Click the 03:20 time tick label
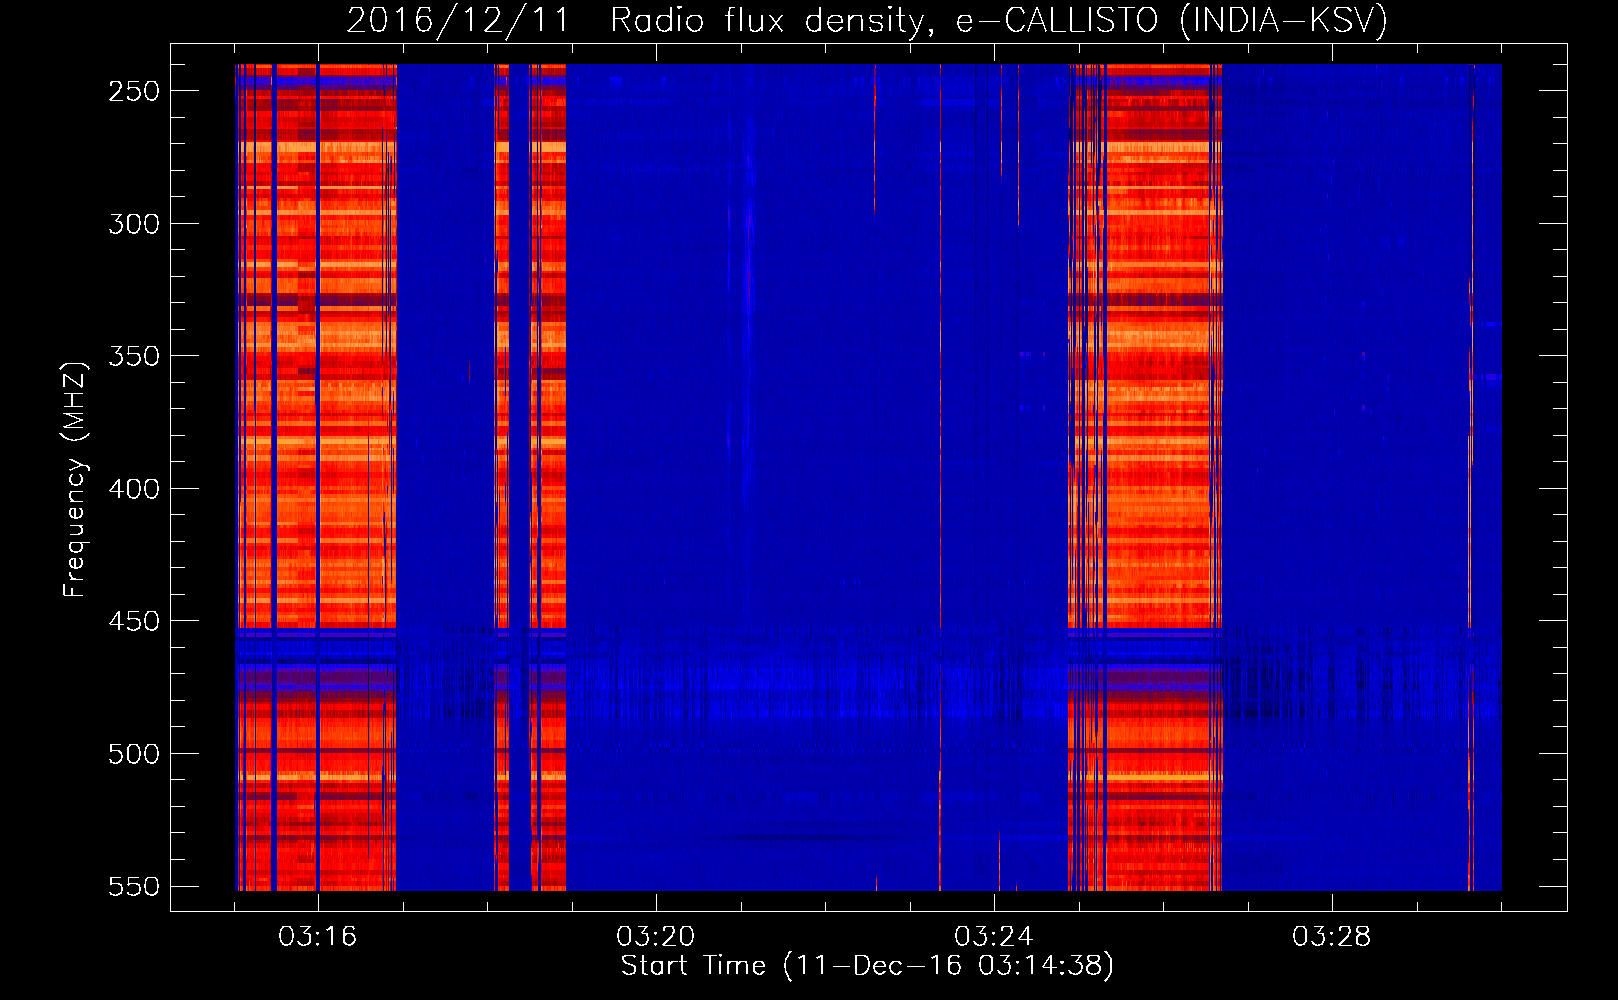Image resolution: width=1618 pixels, height=1000 pixels. pos(656,937)
